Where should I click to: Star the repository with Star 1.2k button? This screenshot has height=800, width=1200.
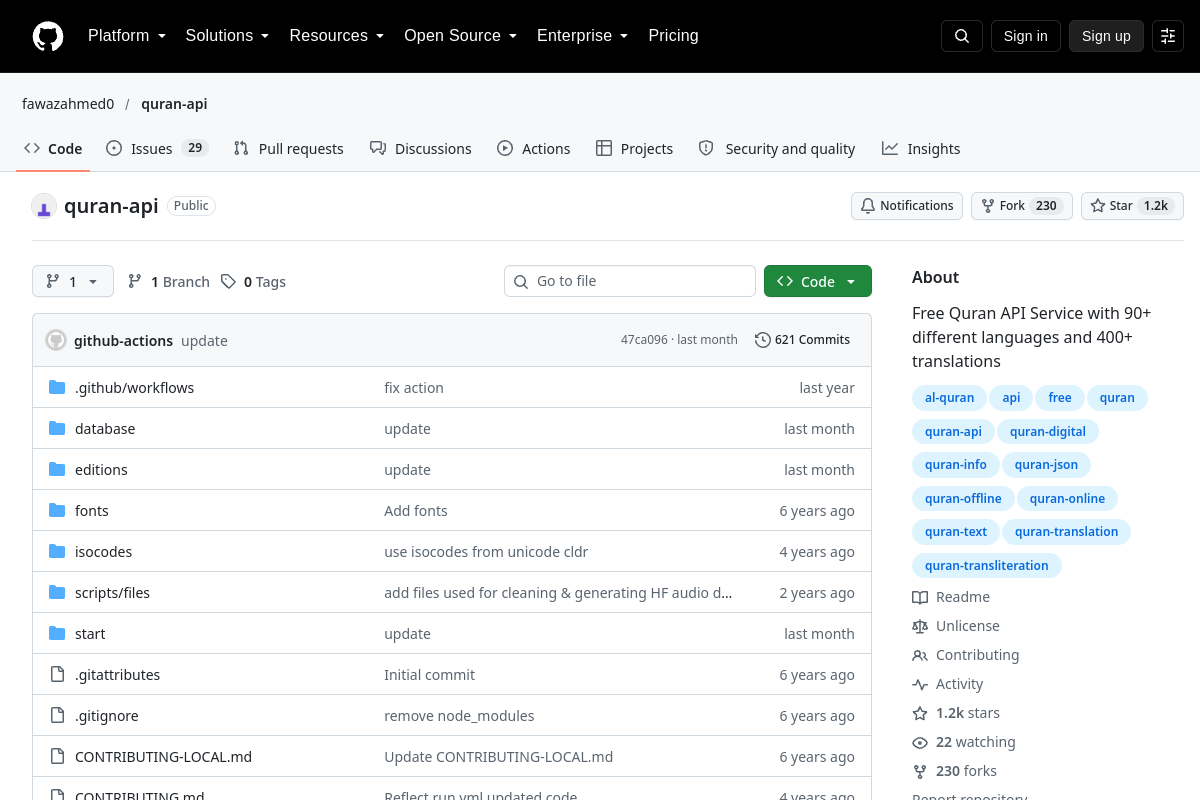[1133, 206]
